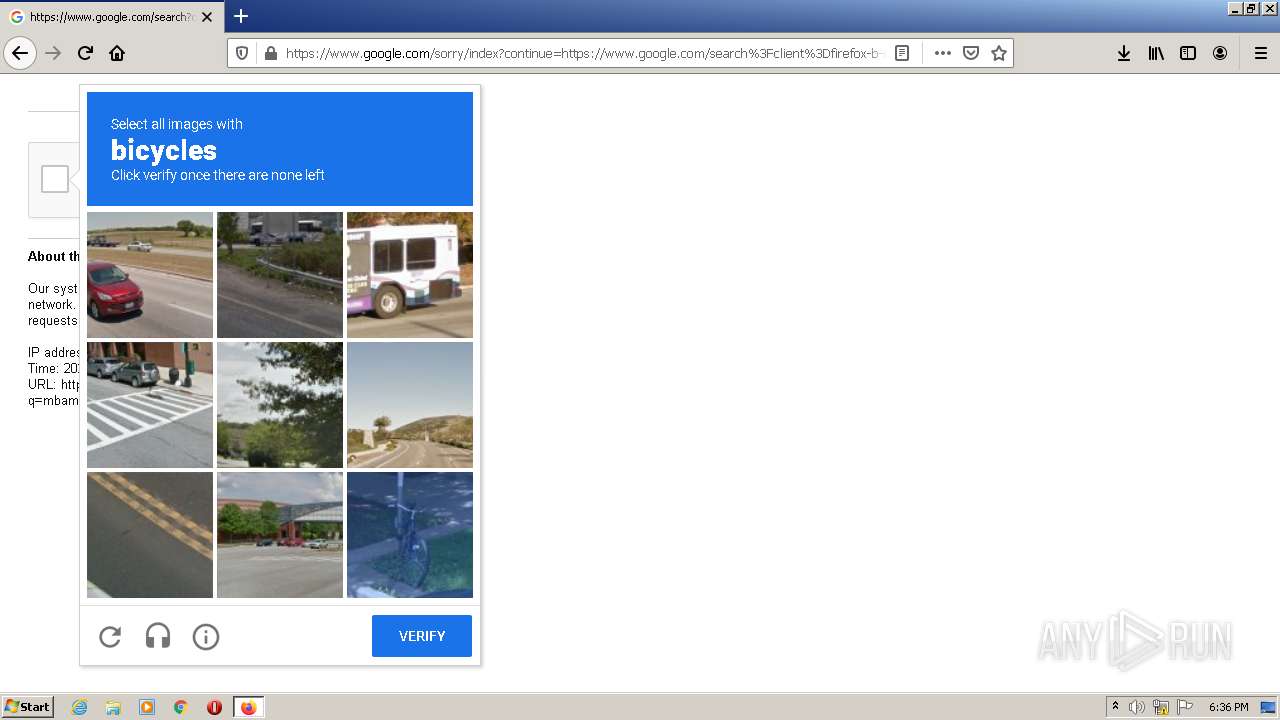
Task: Switch to audio challenge headphones icon
Action: tap(158, 636)
